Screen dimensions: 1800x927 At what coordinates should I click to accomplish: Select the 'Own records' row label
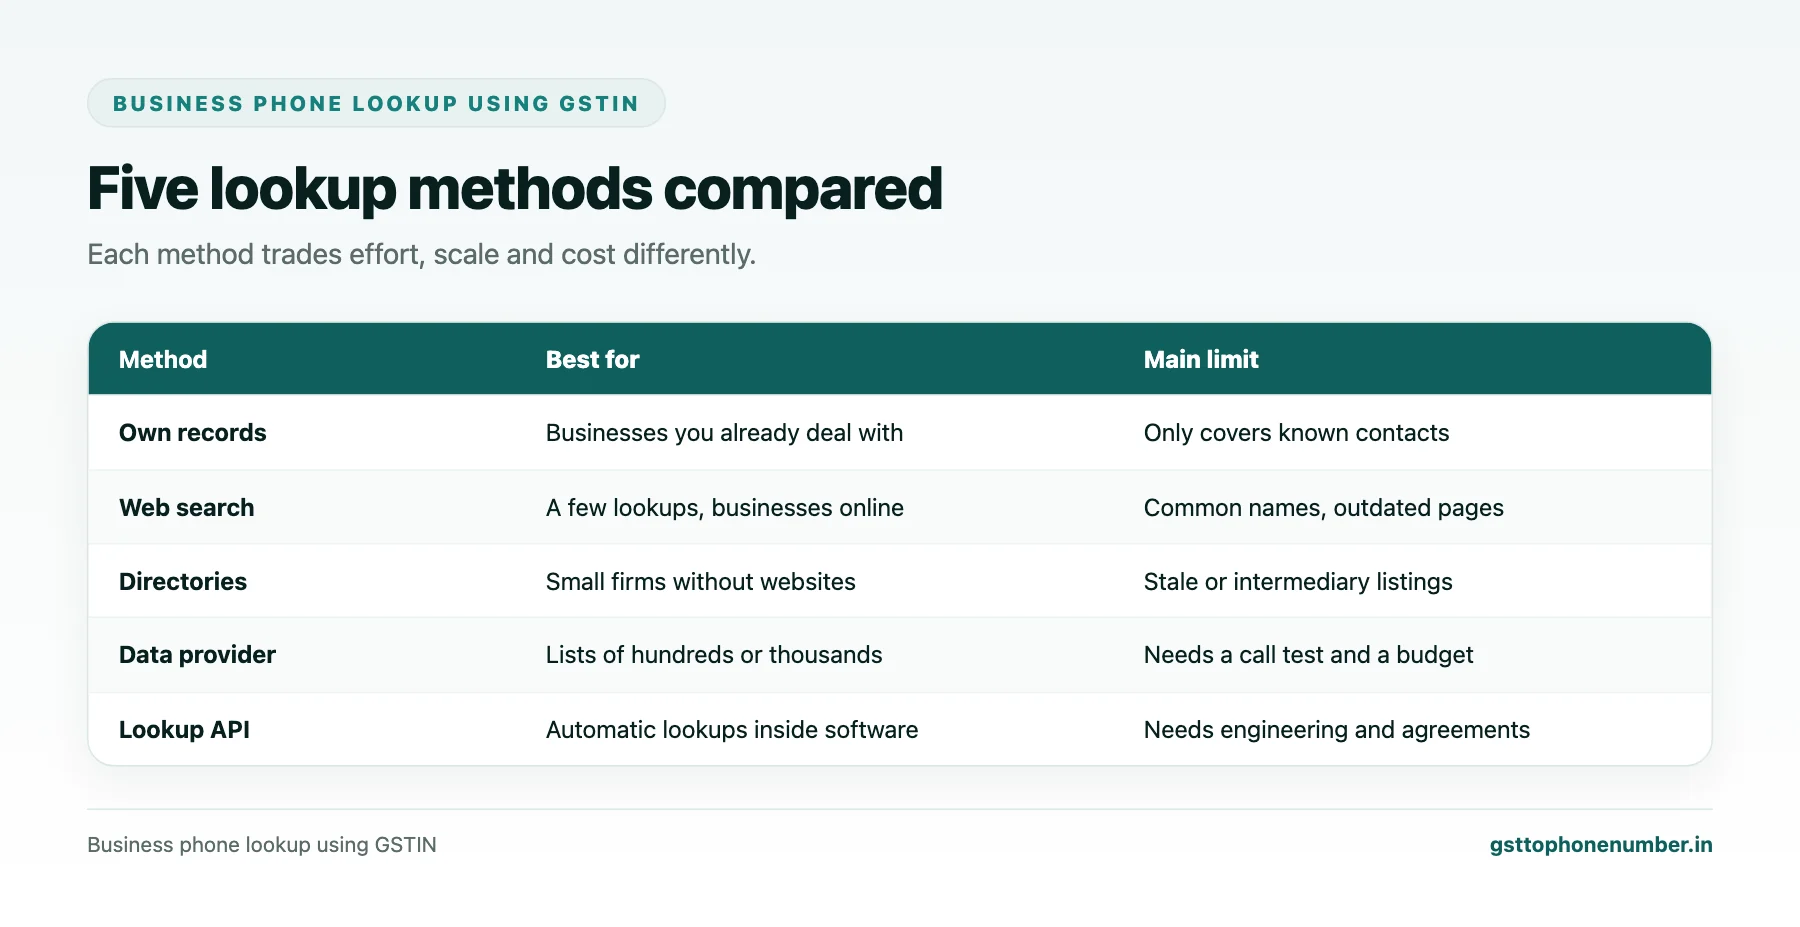coord(193,432)
